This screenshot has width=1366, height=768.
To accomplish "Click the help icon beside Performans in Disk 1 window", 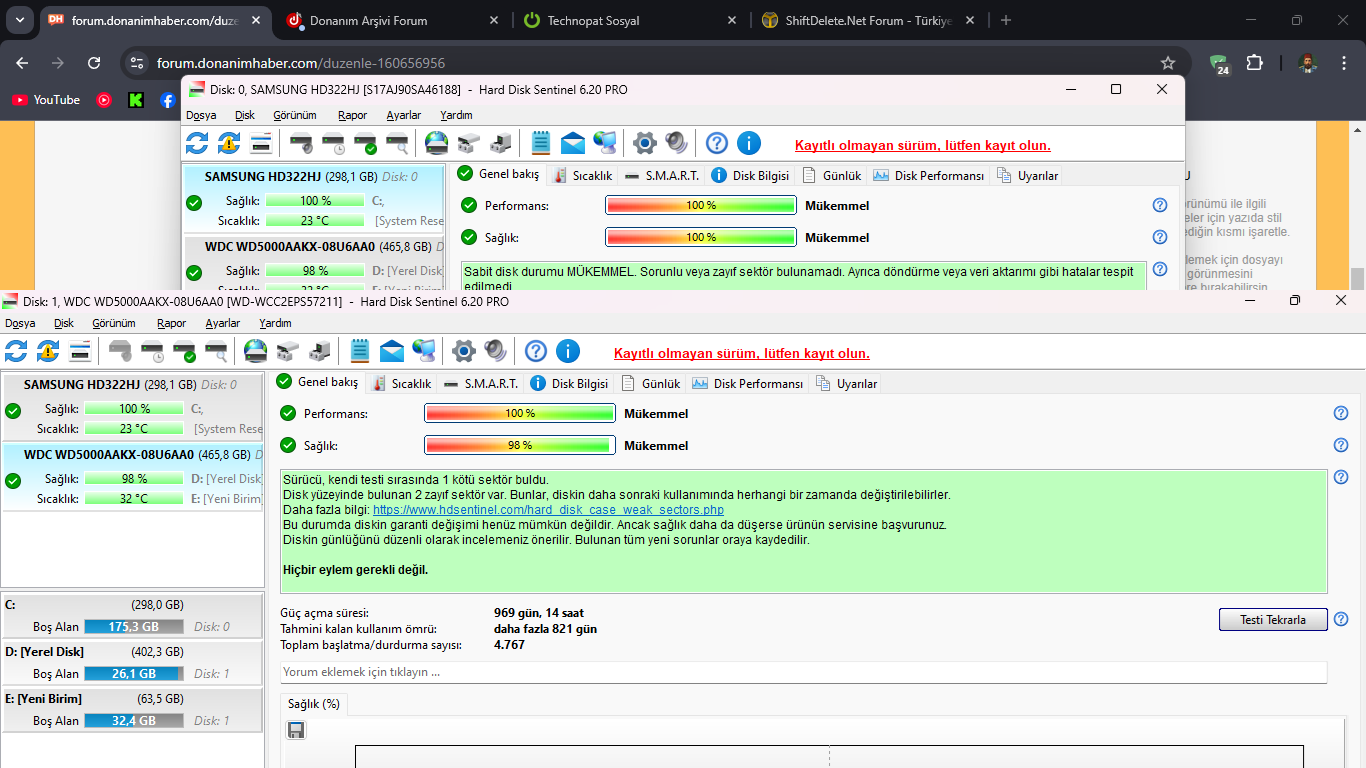I will pyautogui.click(x=1341, y=413).
